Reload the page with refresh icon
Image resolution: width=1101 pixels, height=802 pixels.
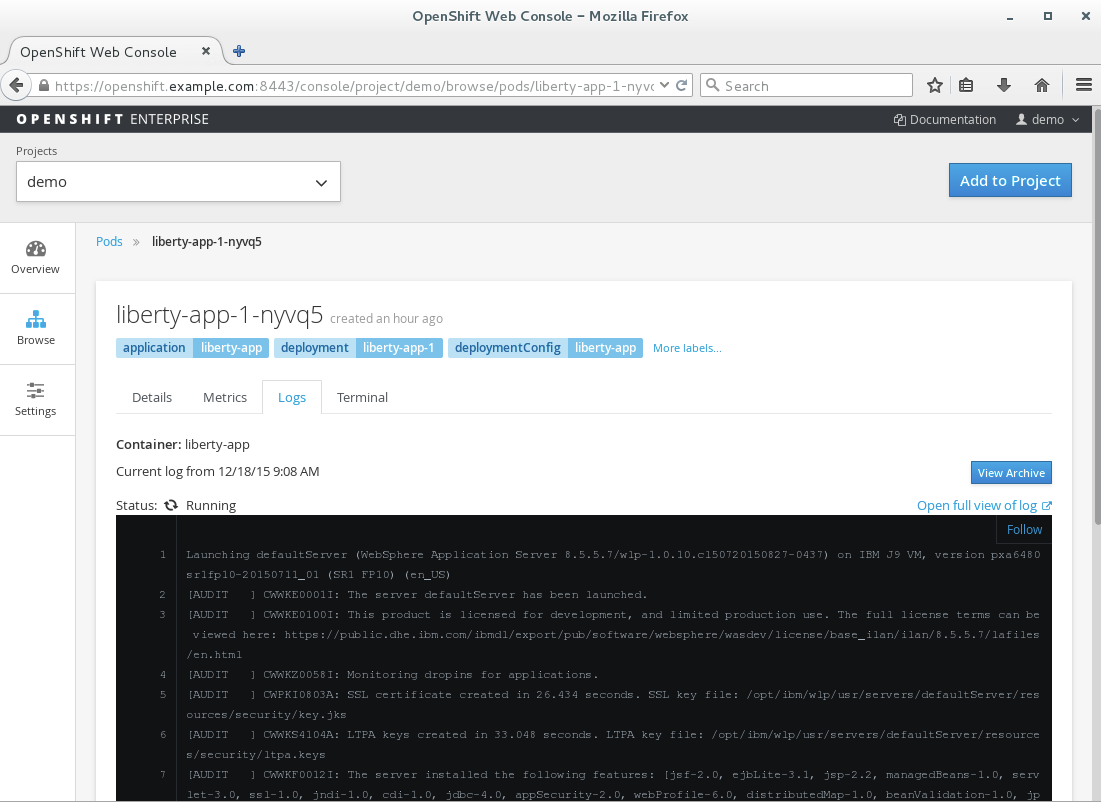681,86
